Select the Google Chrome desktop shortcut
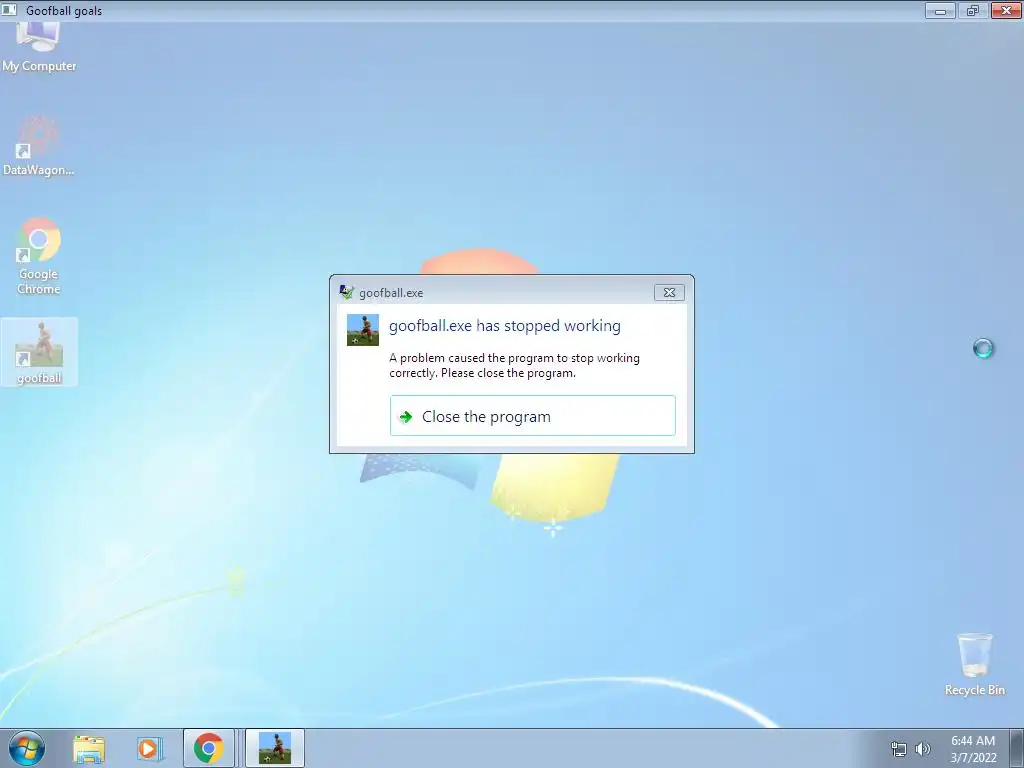1024x768 pixels. click(39, 257)
